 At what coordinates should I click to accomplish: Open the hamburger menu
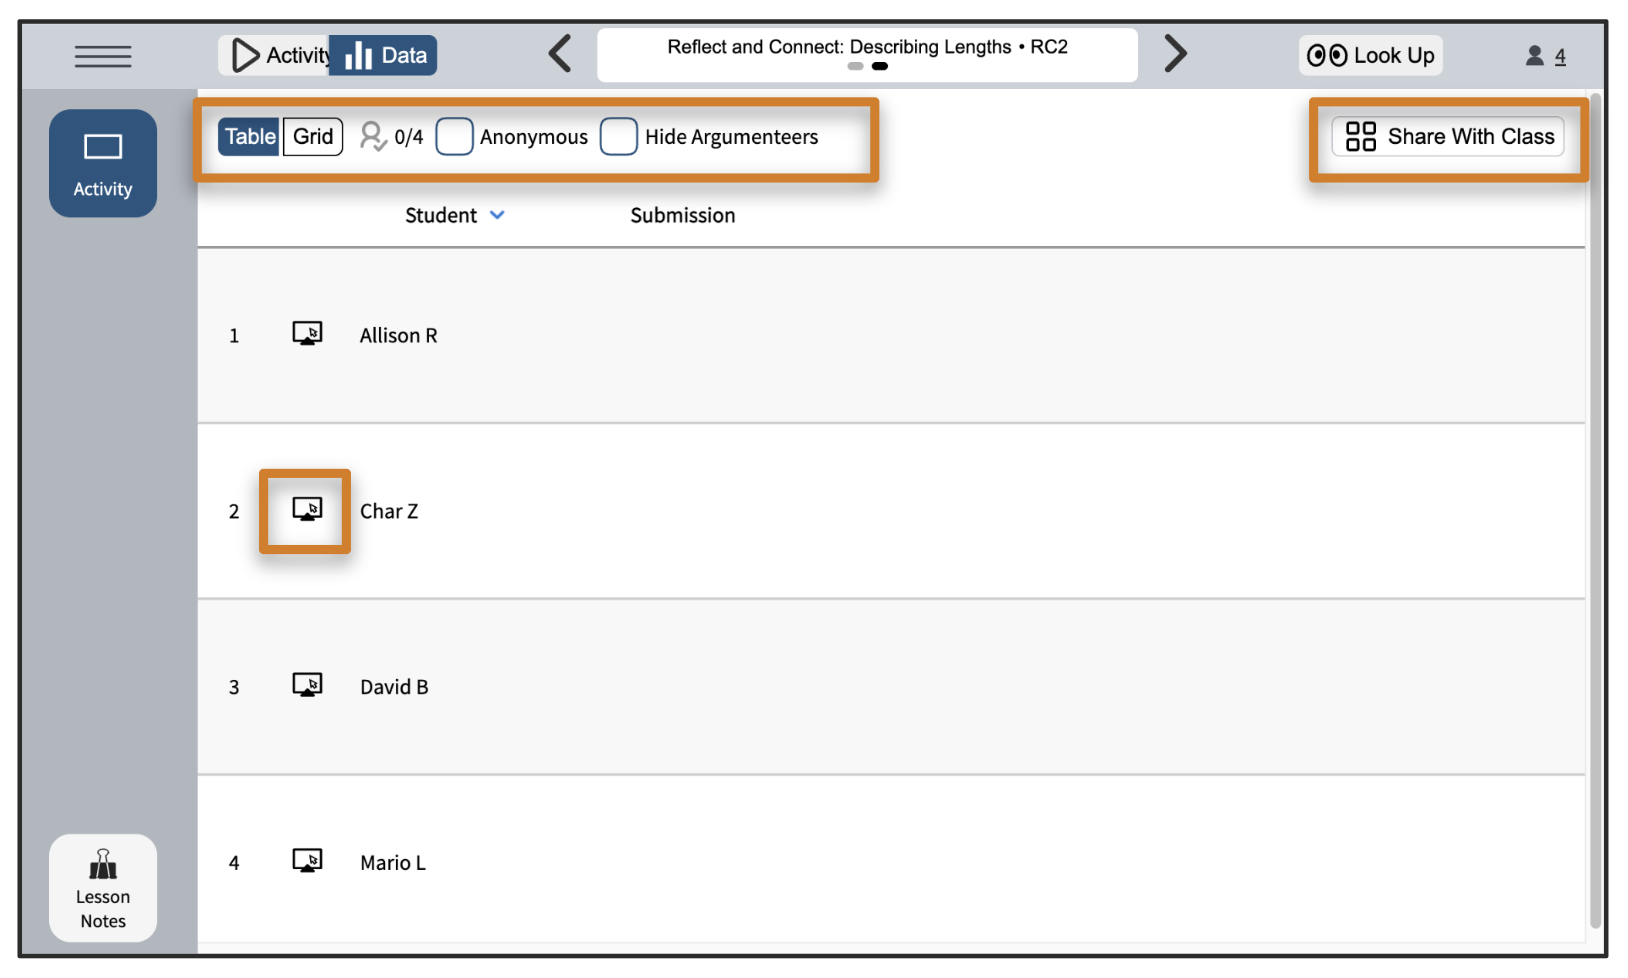click(x=102, y=56)
